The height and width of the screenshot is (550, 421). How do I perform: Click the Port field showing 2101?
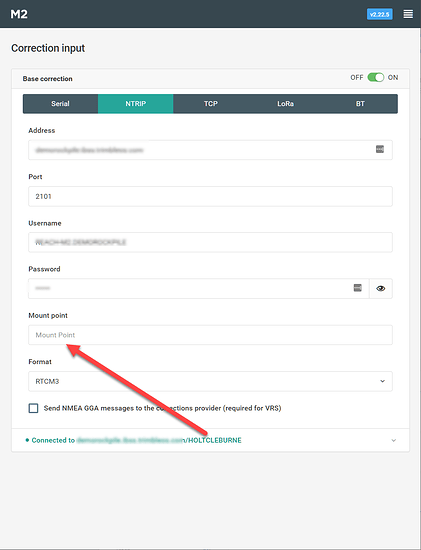[x=210, y=196]
